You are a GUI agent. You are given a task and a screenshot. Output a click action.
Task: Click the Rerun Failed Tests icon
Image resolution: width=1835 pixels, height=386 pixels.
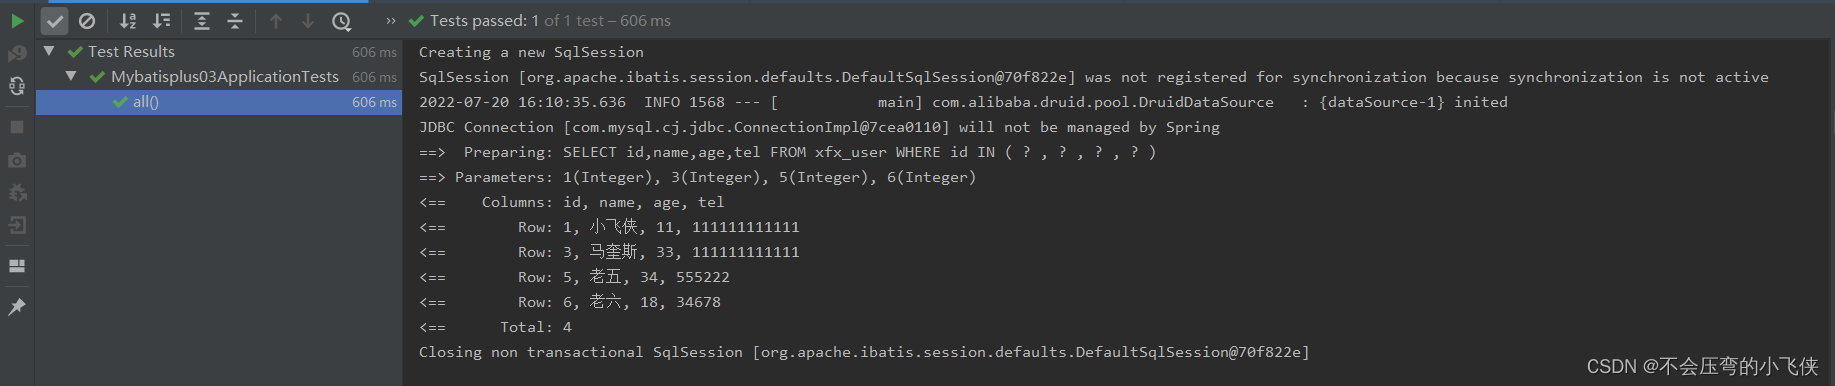[17, 53]
